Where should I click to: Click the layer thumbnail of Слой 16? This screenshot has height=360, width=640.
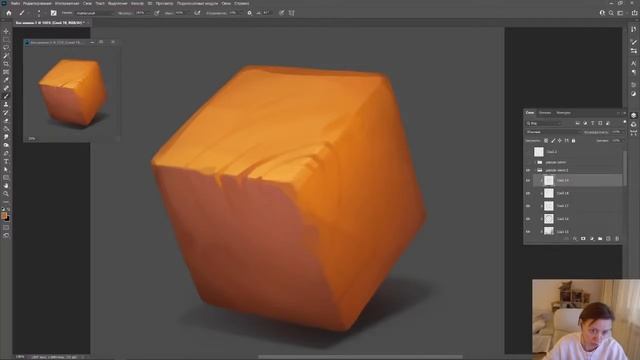pyautogui.click(x=549, y=219)
